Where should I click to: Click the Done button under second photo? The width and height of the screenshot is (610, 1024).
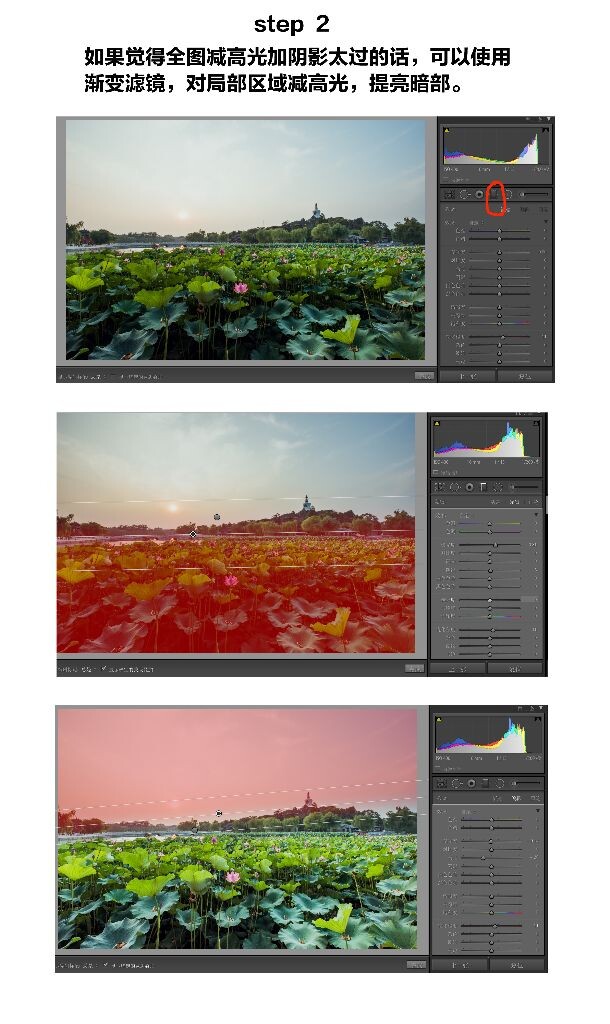click(x=414, y=668)
